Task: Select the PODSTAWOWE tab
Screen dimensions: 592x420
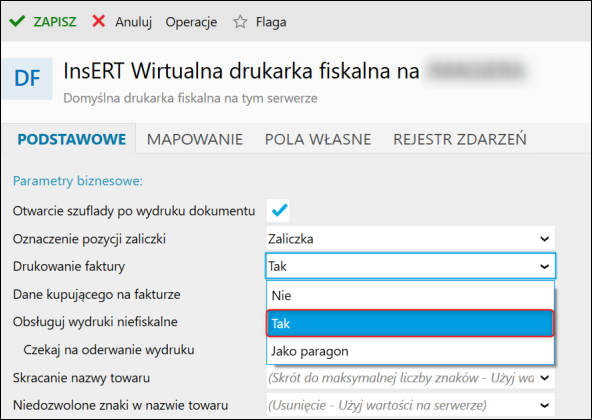Action: (72, 139)
